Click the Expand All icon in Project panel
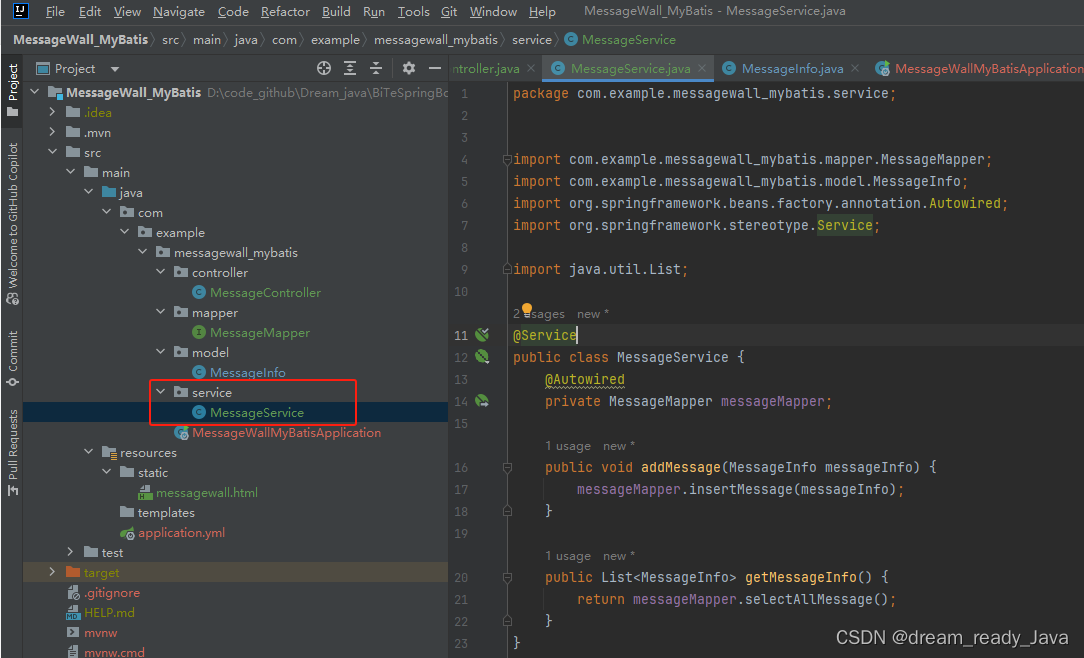 point(351,68)
